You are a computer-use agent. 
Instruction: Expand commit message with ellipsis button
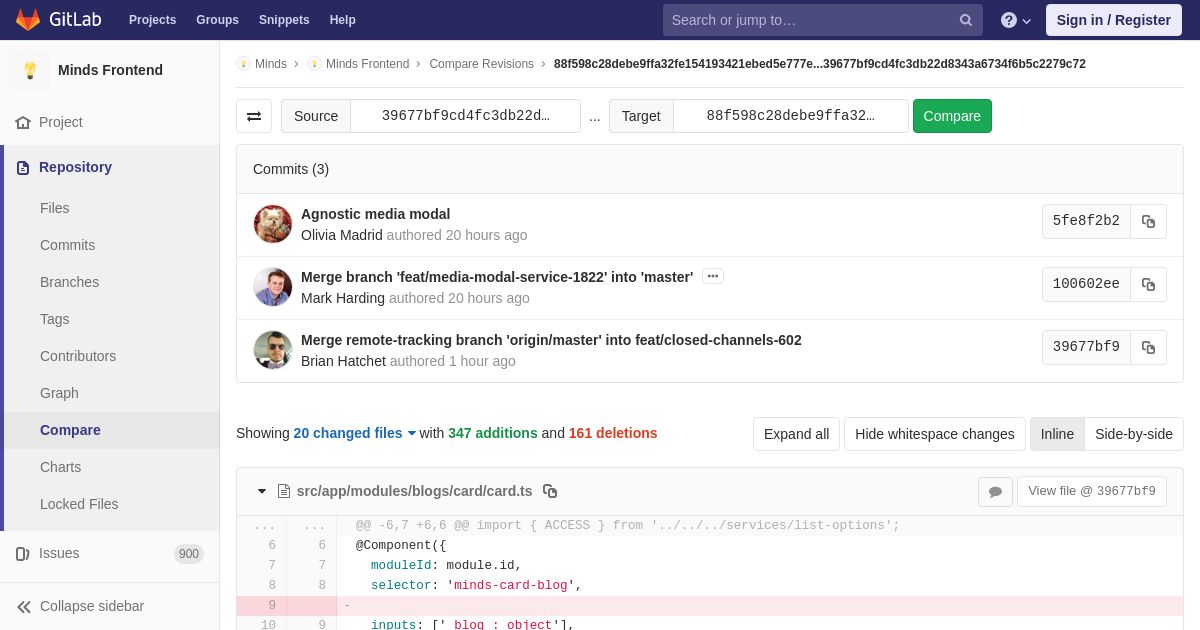713,276
